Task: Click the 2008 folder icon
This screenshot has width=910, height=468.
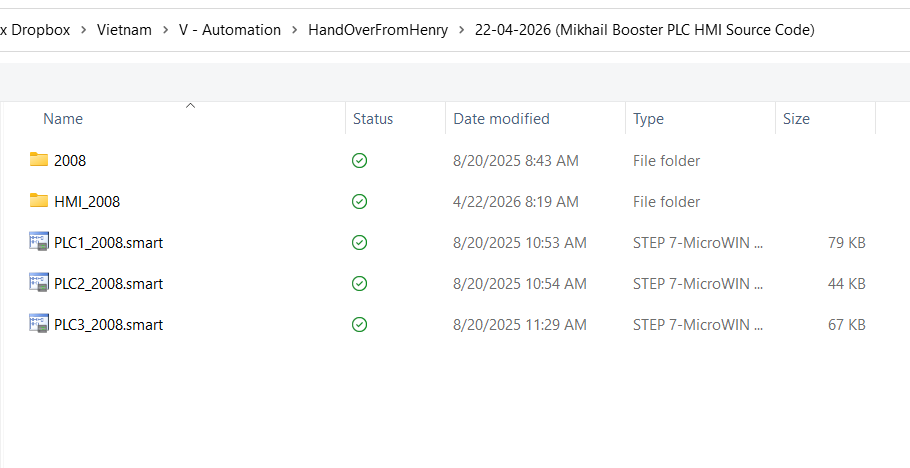Action: tap(39, 160)
